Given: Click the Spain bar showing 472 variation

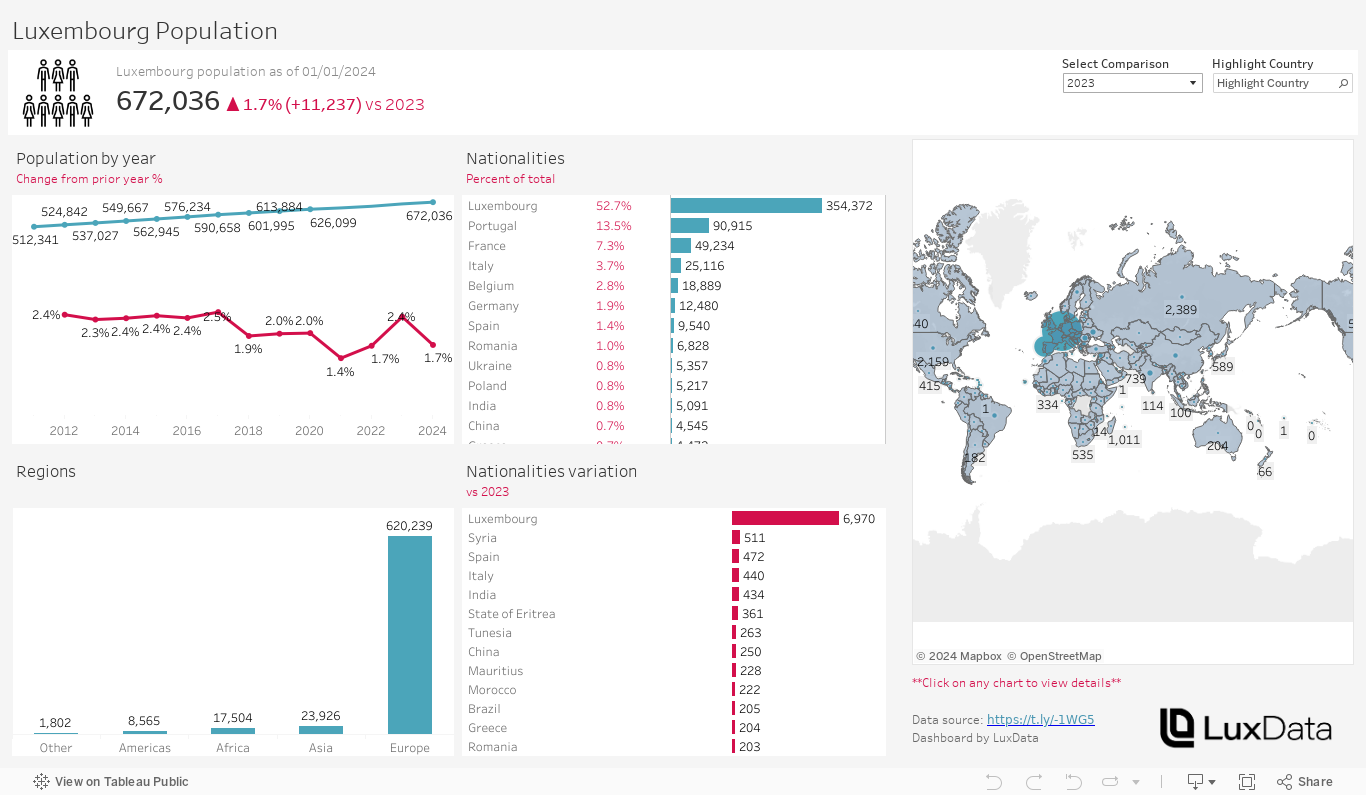Looking at the screenshot, I should (x=736, y=556).
